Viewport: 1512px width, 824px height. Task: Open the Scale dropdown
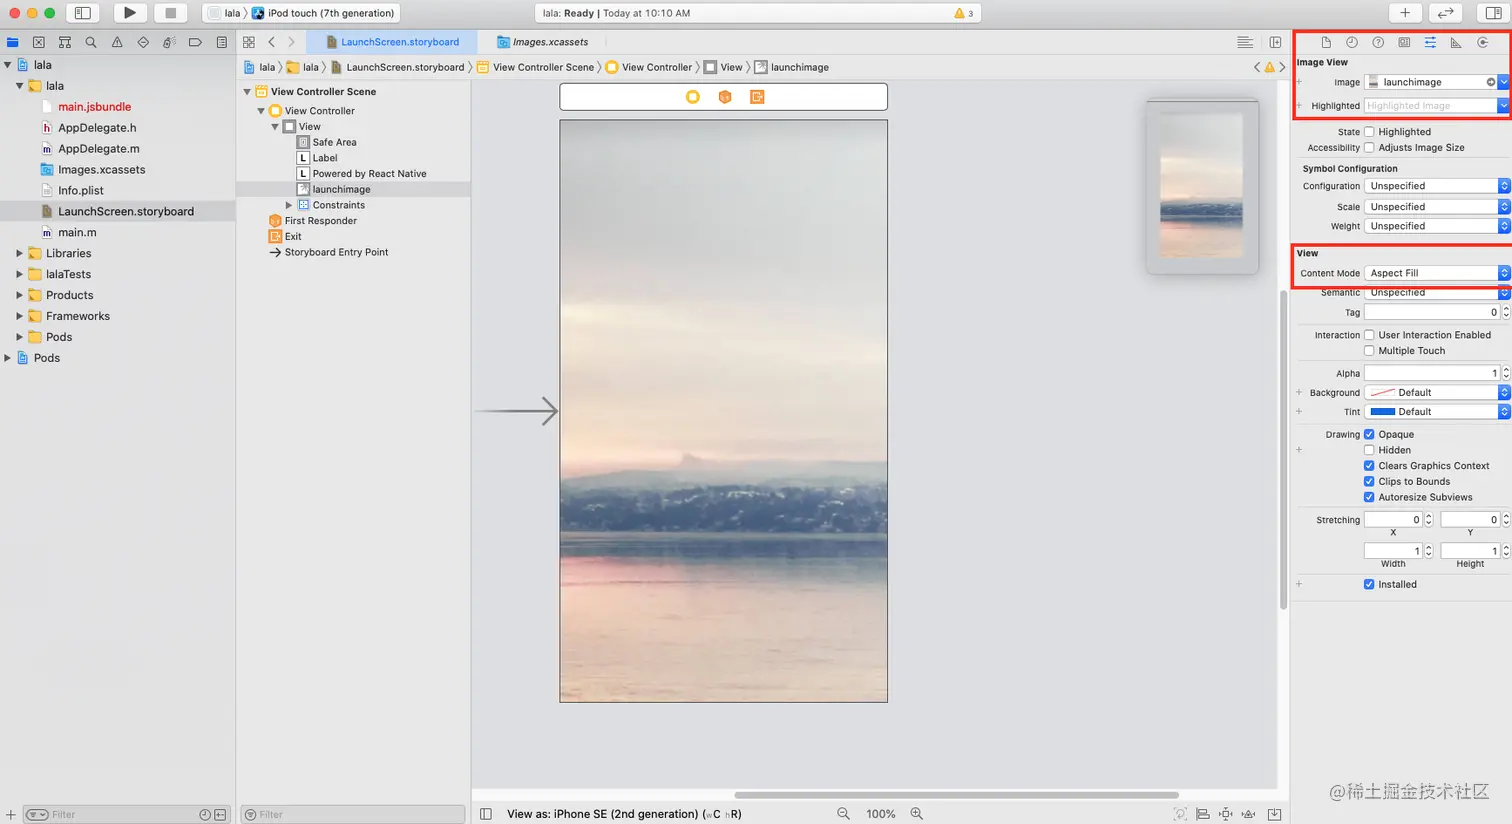coord(1437,207)
